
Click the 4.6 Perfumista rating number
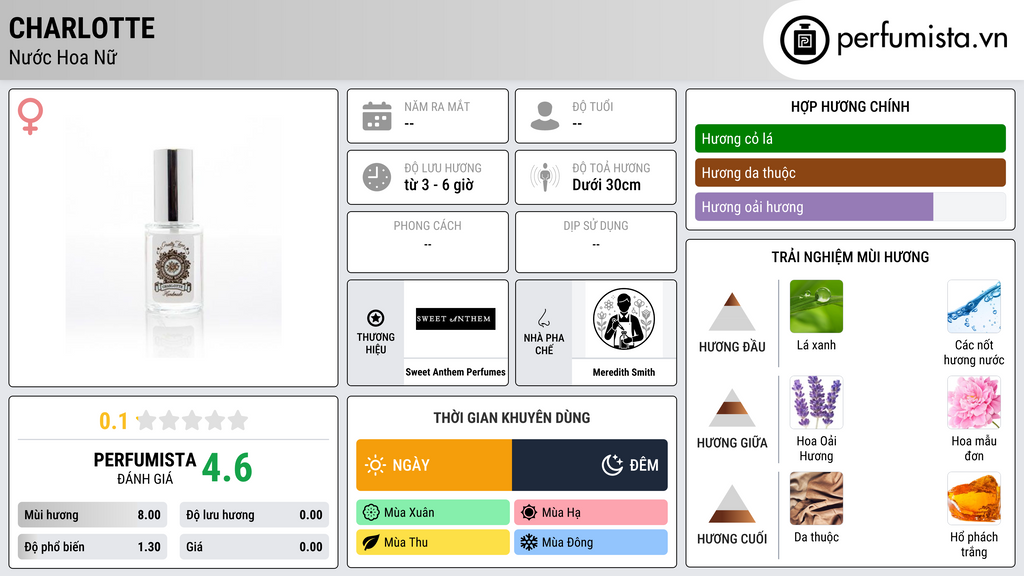pyautogui.click(x=227, y=468)
